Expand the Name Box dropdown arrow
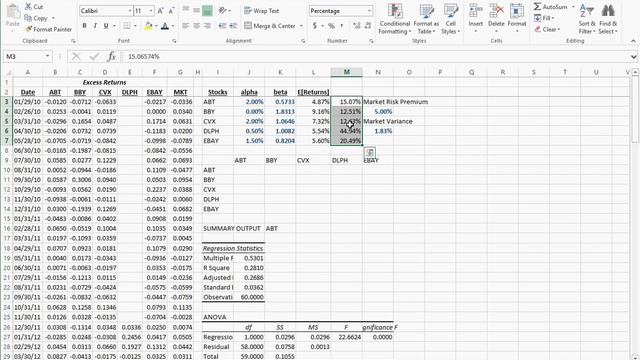The width and height of the screenshot is (640, 360). (47, 56)
